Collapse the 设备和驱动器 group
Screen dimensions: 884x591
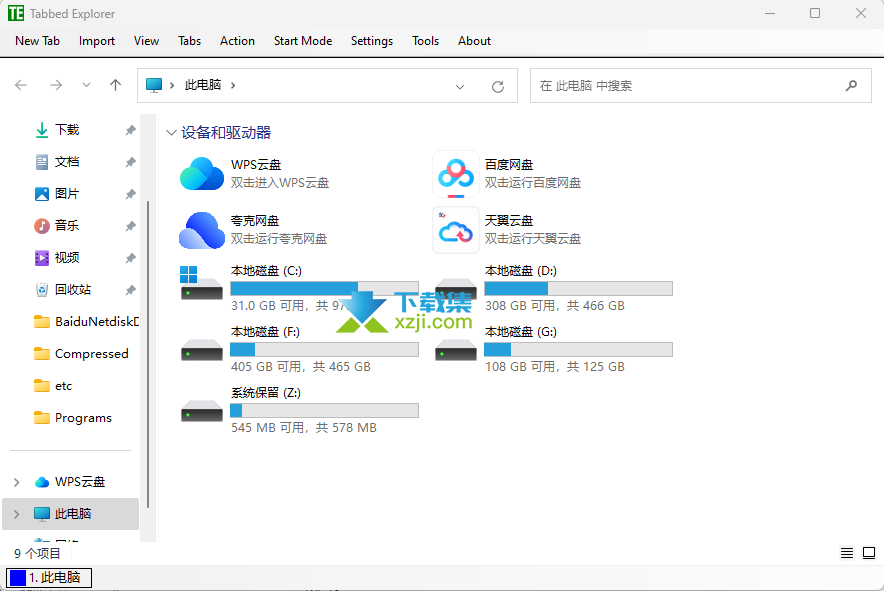click(x=171, y=133)
